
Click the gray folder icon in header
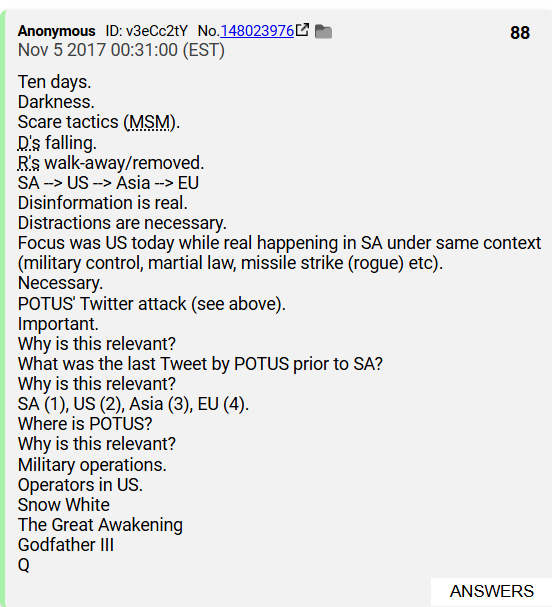click(323, 31)
